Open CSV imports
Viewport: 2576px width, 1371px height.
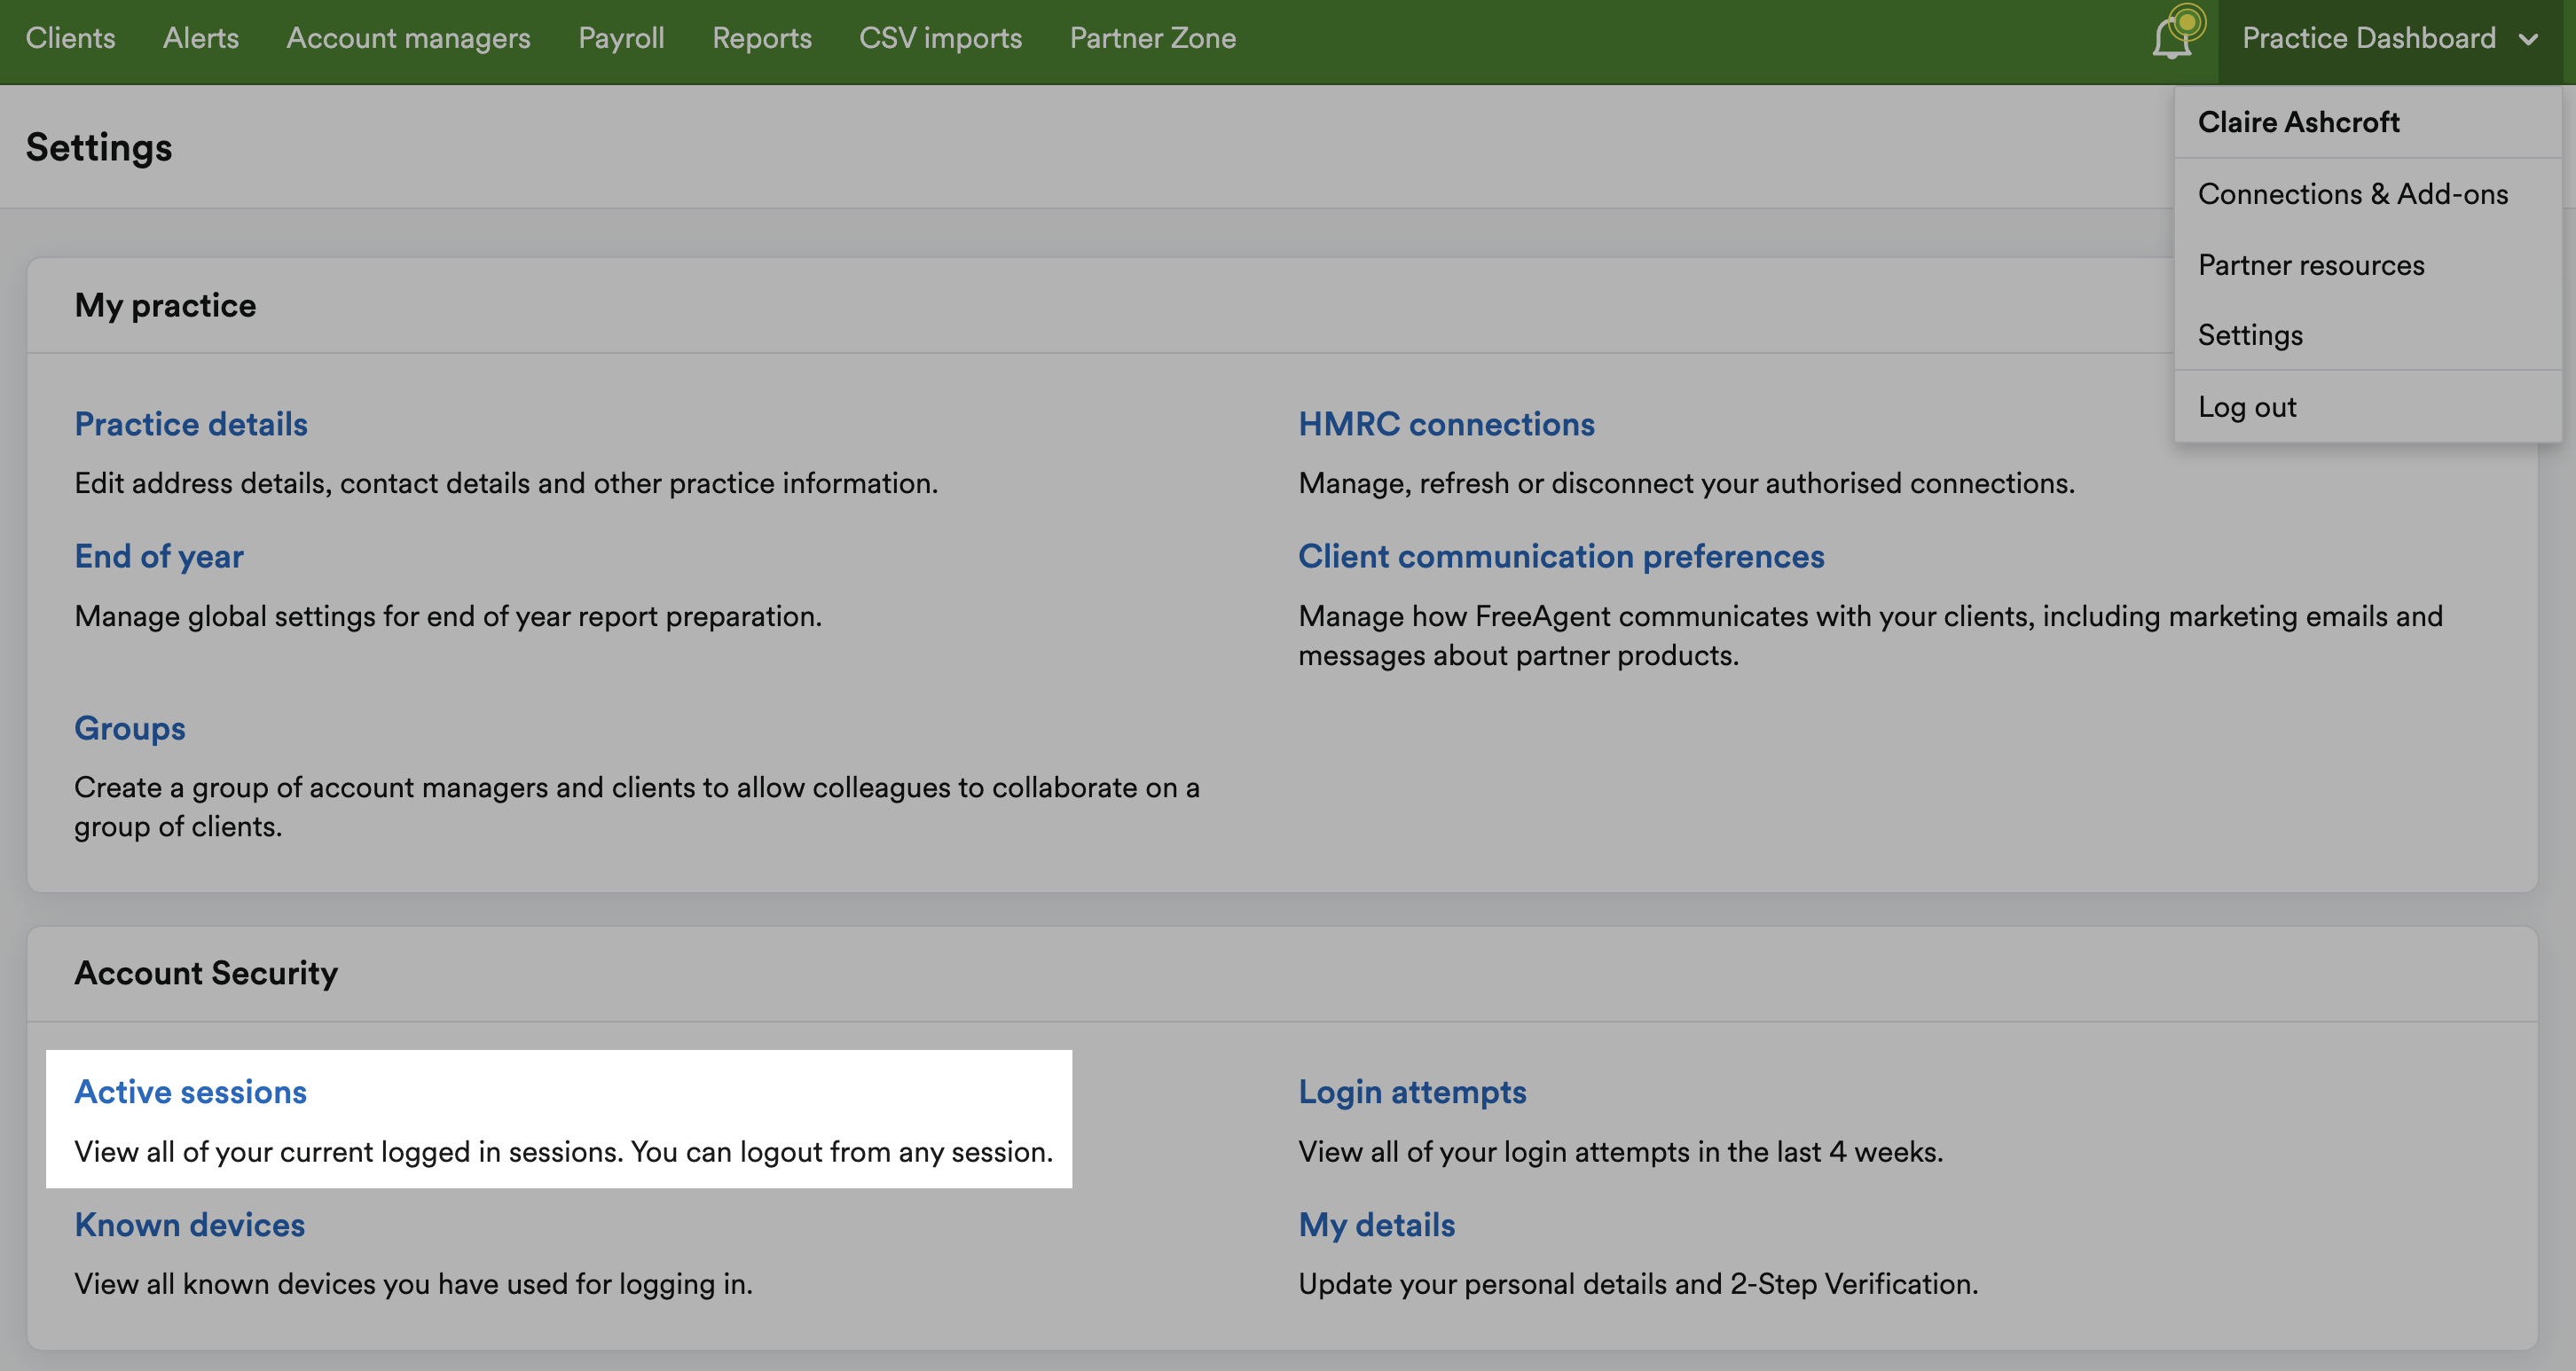point(940,38)
